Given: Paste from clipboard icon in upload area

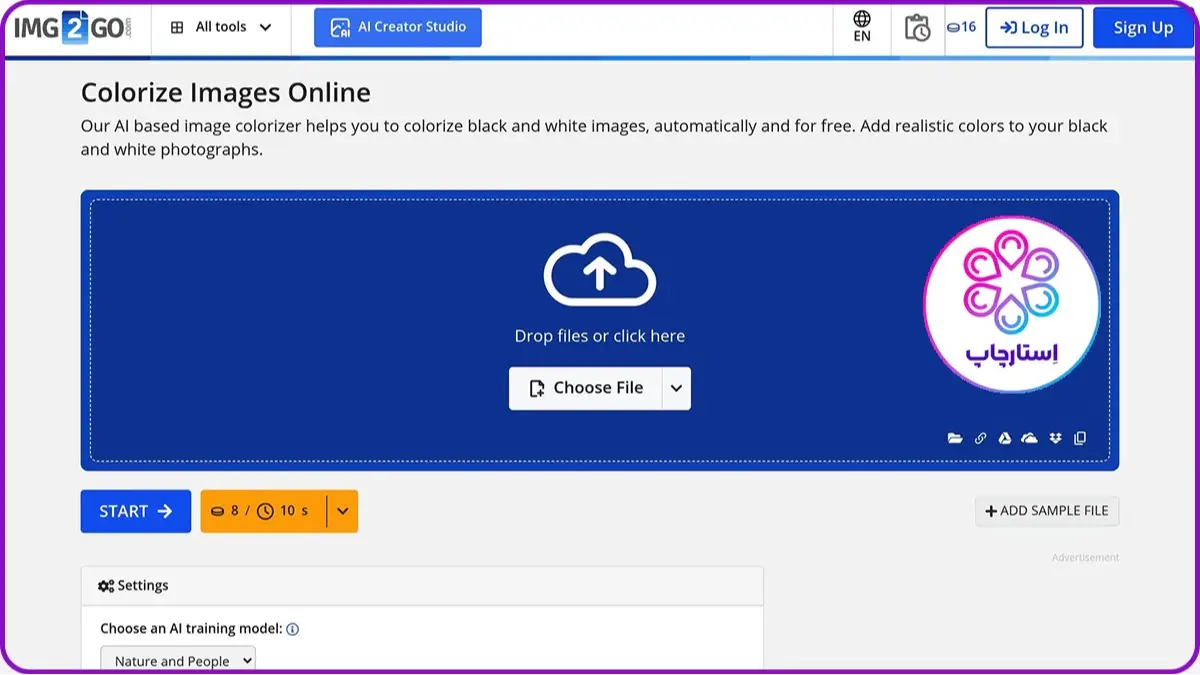Looking at the screenshot, I should point(1080,438).
